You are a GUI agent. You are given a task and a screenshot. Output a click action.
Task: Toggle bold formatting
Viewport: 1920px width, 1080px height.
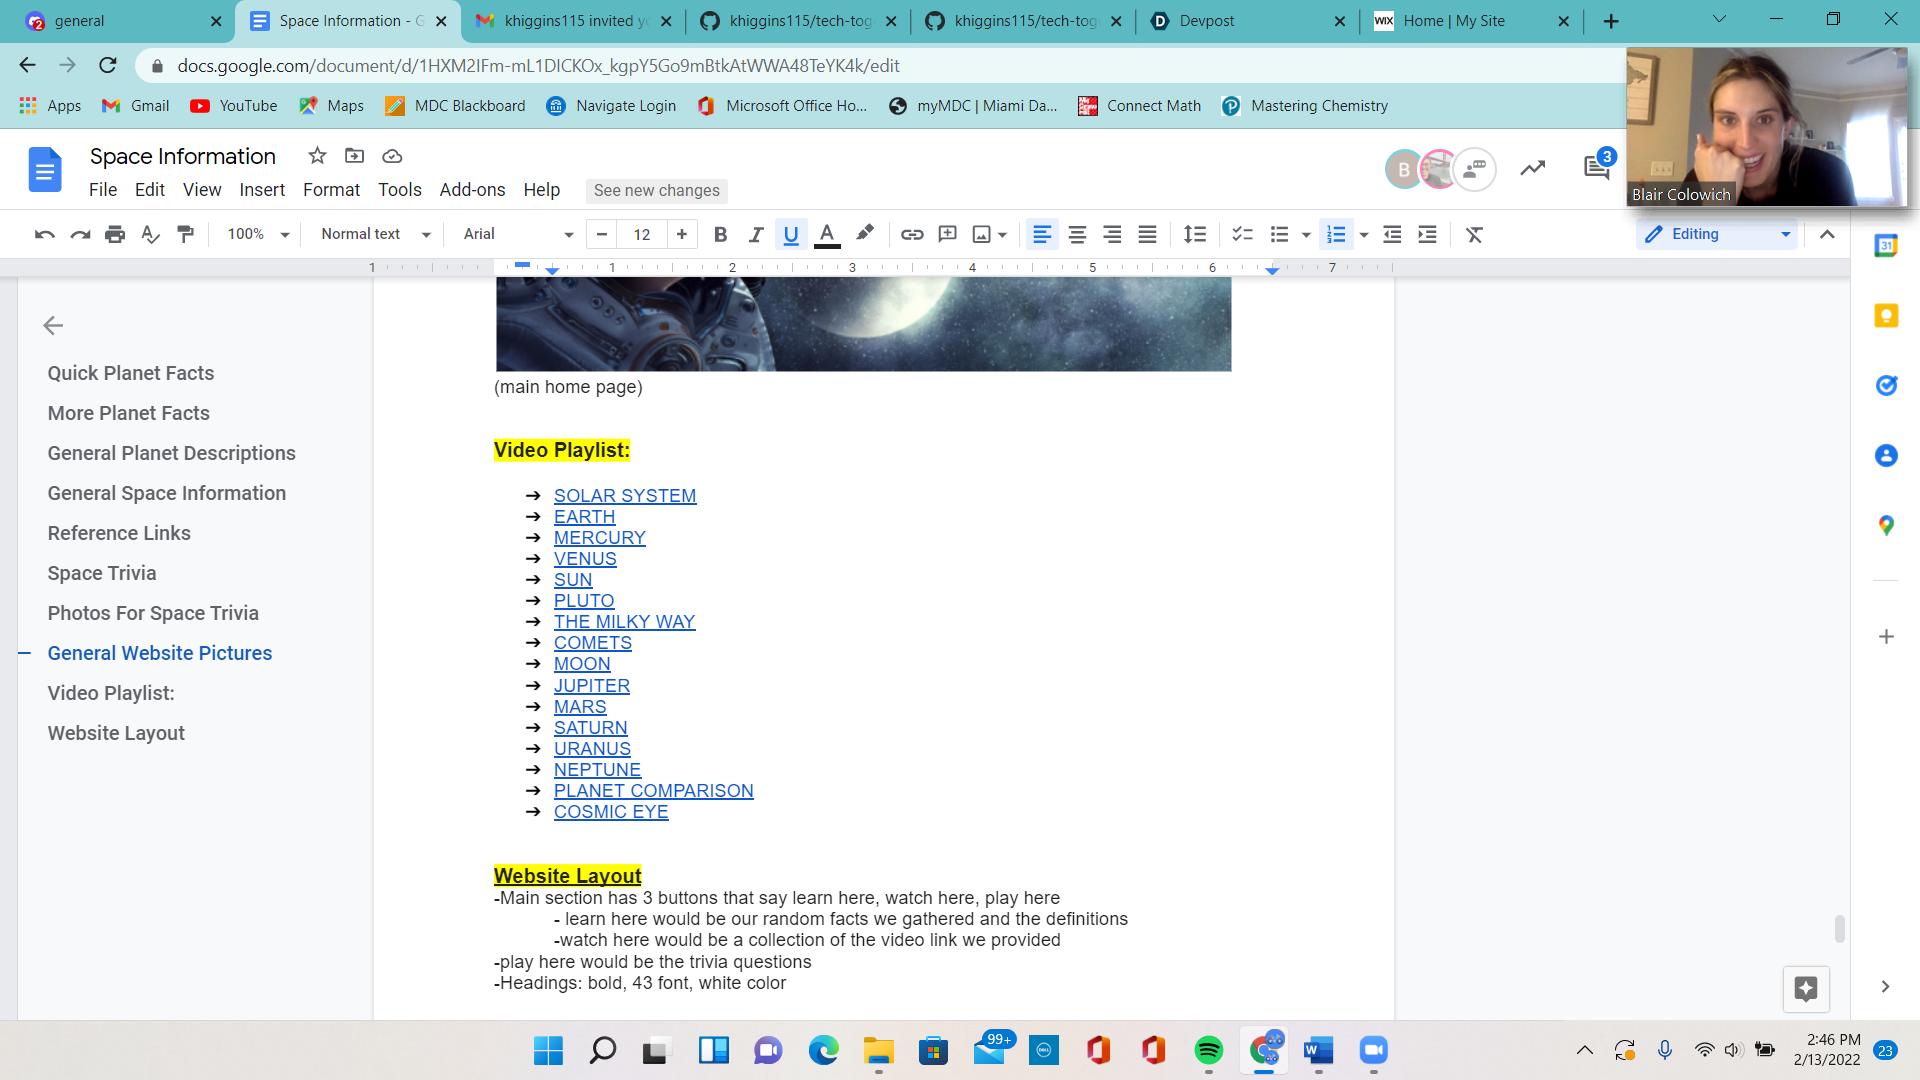click(x=720, y=234)
